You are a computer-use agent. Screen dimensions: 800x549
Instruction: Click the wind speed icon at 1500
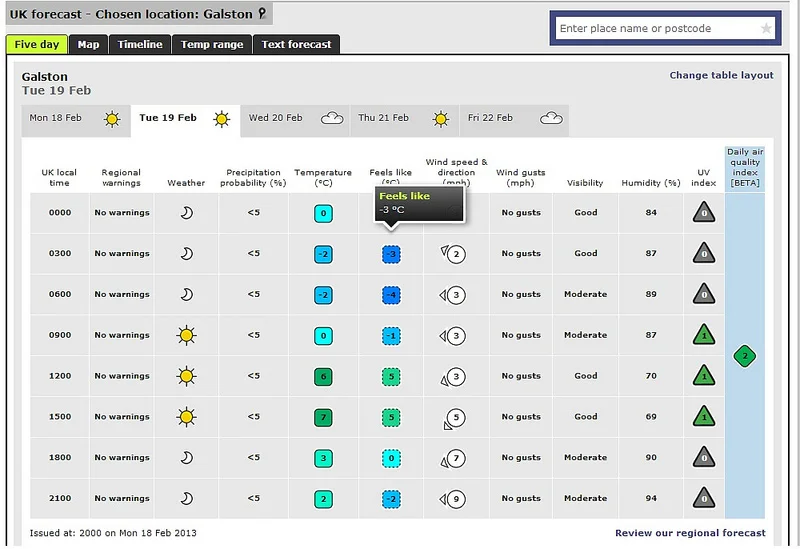tap(456, 417)
